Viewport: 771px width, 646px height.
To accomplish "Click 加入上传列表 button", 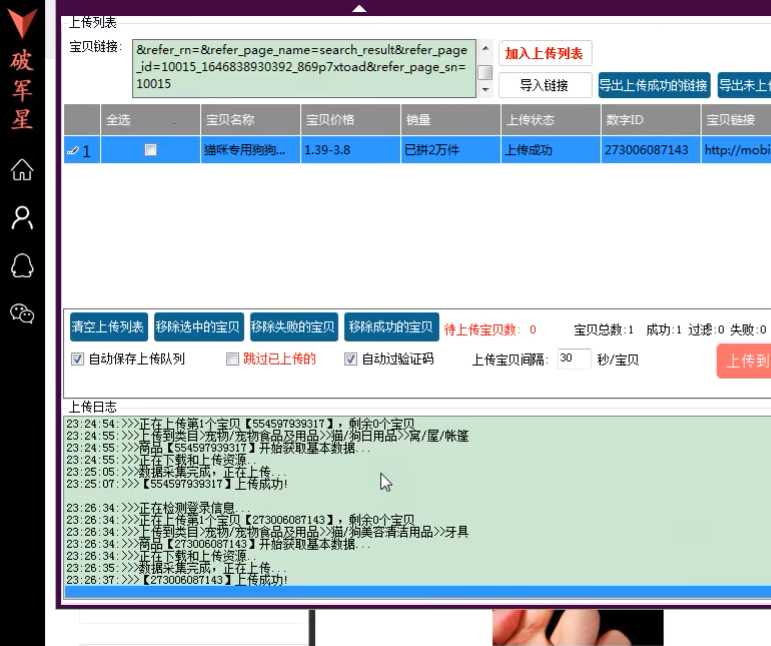I will pos(545,53).
